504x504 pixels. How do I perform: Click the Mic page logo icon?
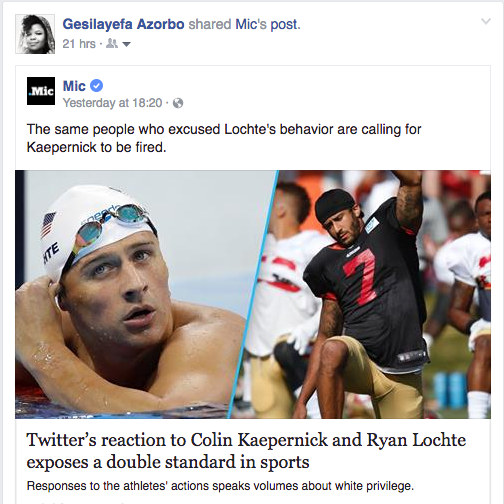[x=41, y=91]
